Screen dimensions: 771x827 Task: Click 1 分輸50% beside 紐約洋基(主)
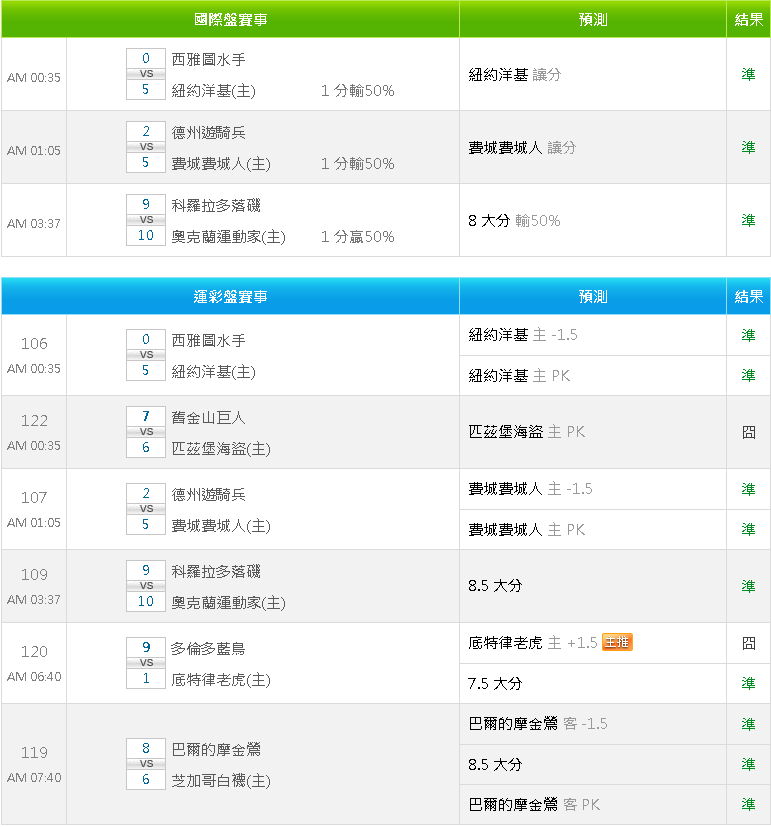tap(358, 91)
